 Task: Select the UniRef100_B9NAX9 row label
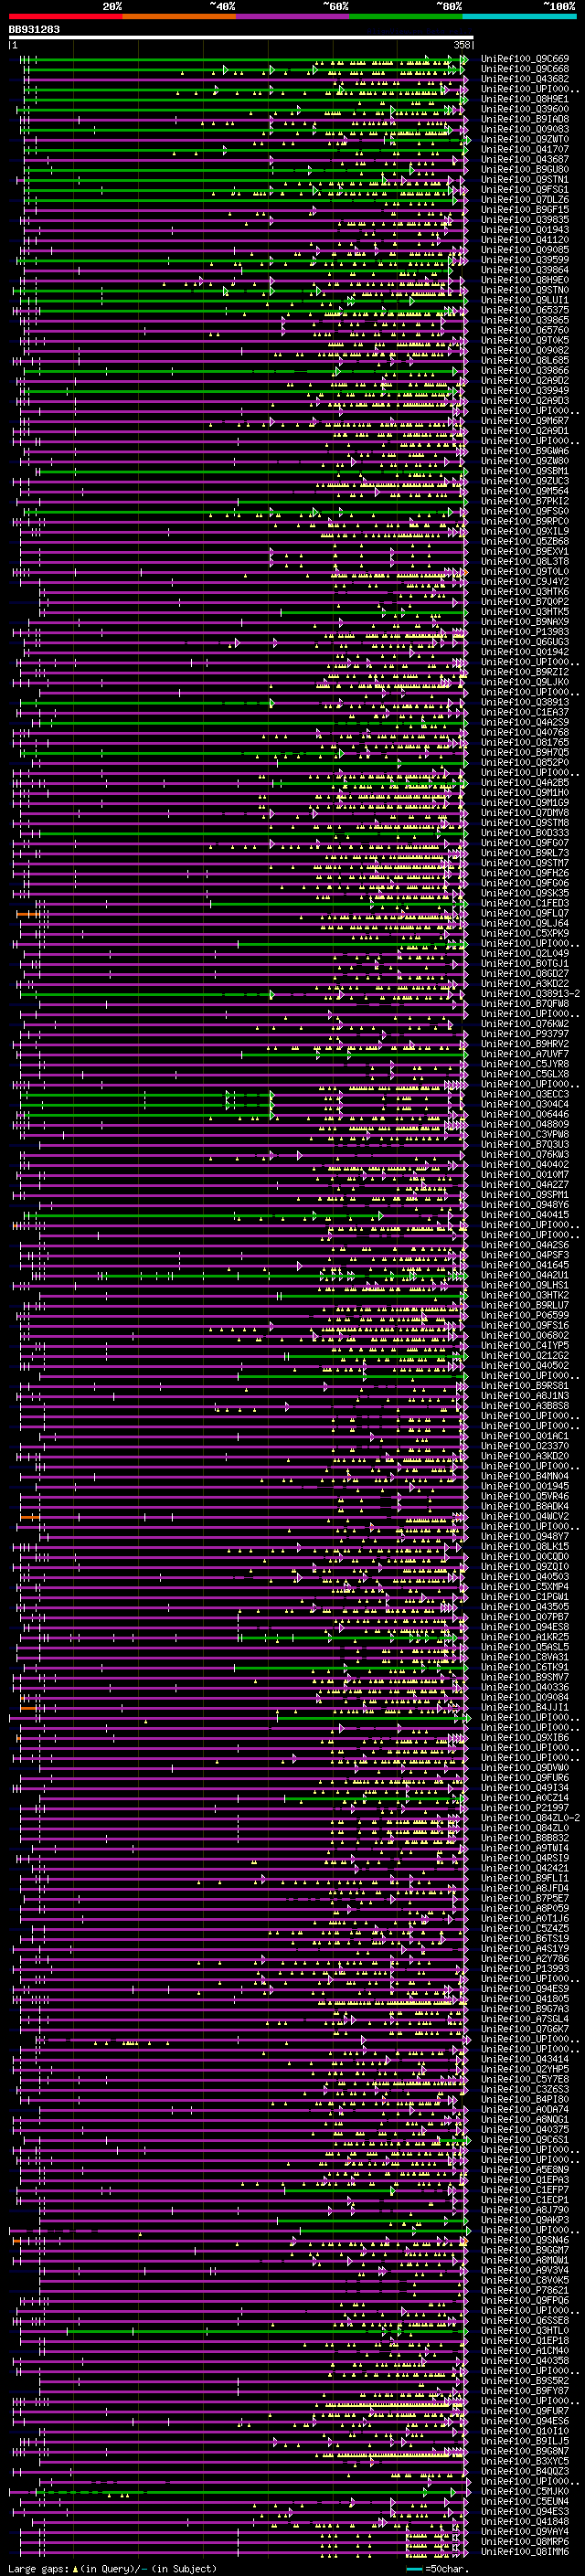click(x=525, y=621)
